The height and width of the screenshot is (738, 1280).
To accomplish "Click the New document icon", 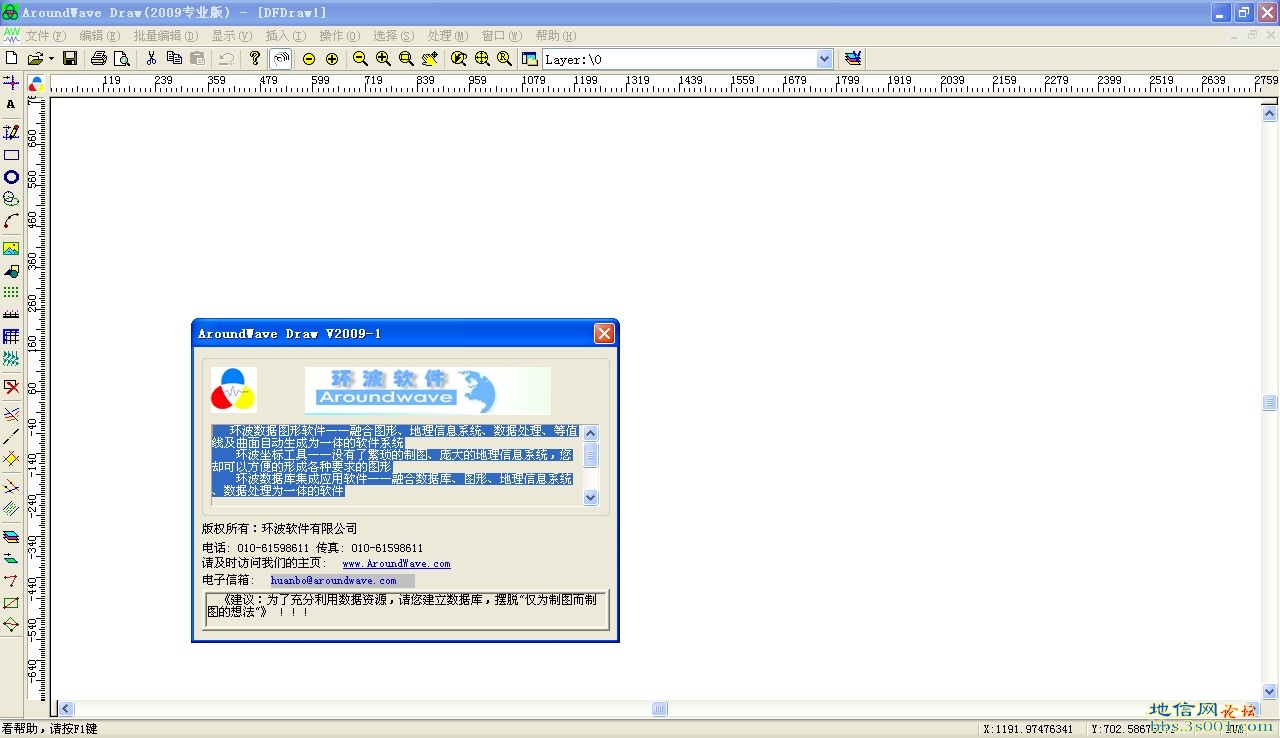I will tap(12, 59).
